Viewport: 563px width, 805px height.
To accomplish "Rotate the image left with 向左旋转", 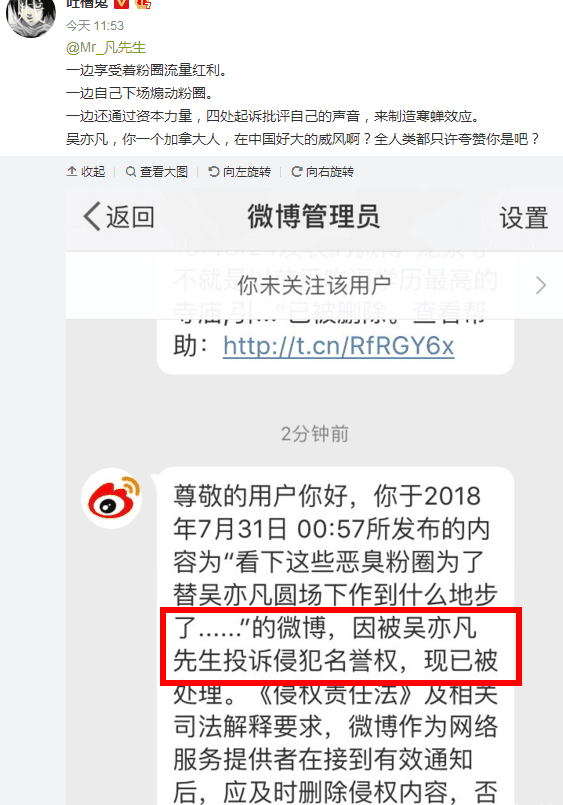I will [x=240, y=171].
